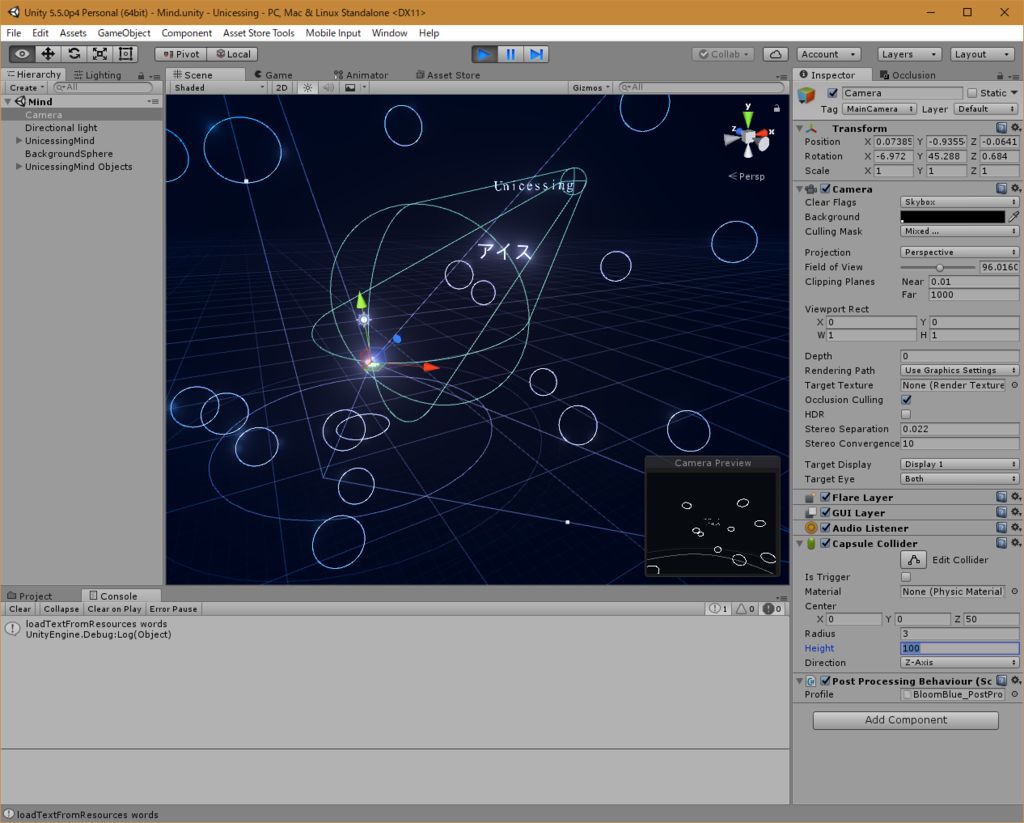This screenshot has height=823, width=1024.
Task: Click the Step frame button
Action: [536, 54]
